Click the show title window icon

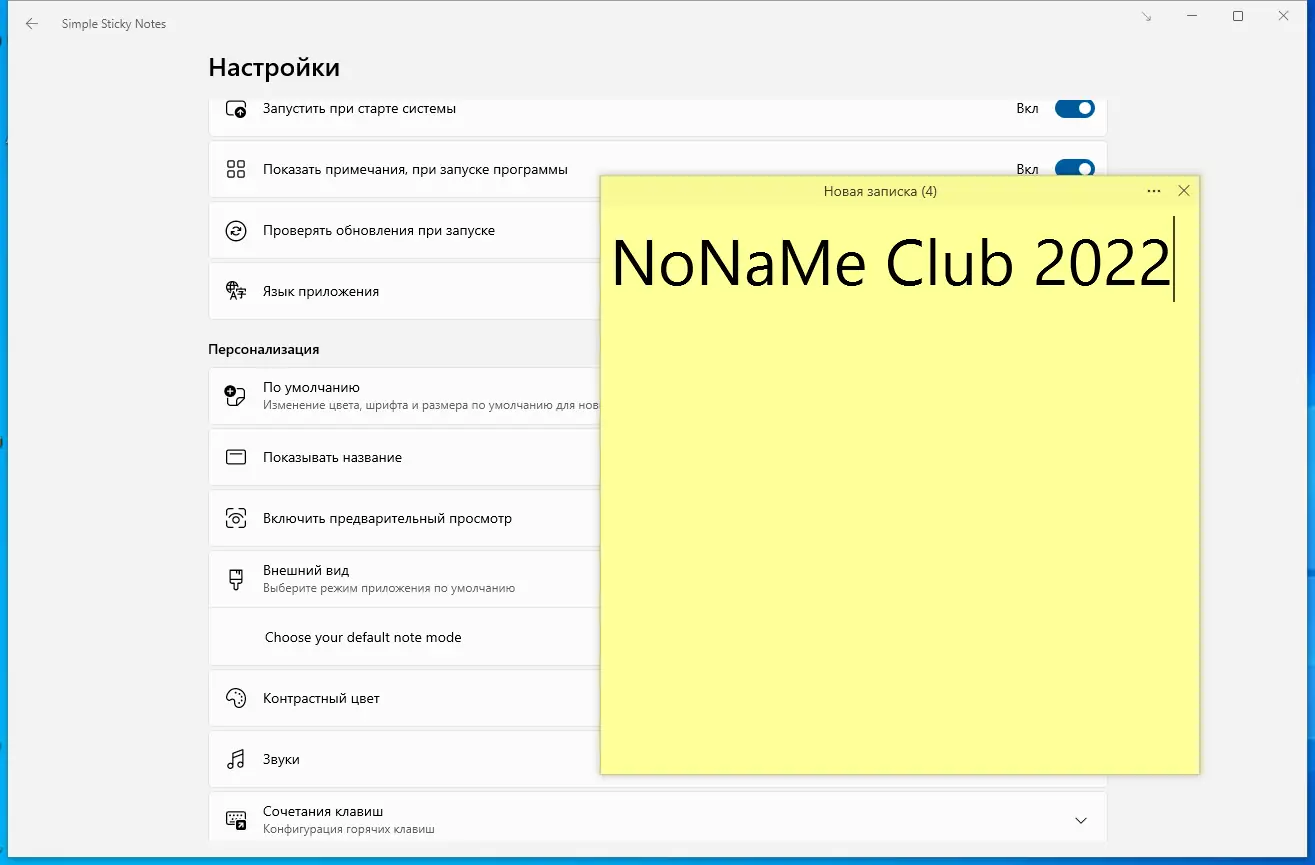(236, 457)
